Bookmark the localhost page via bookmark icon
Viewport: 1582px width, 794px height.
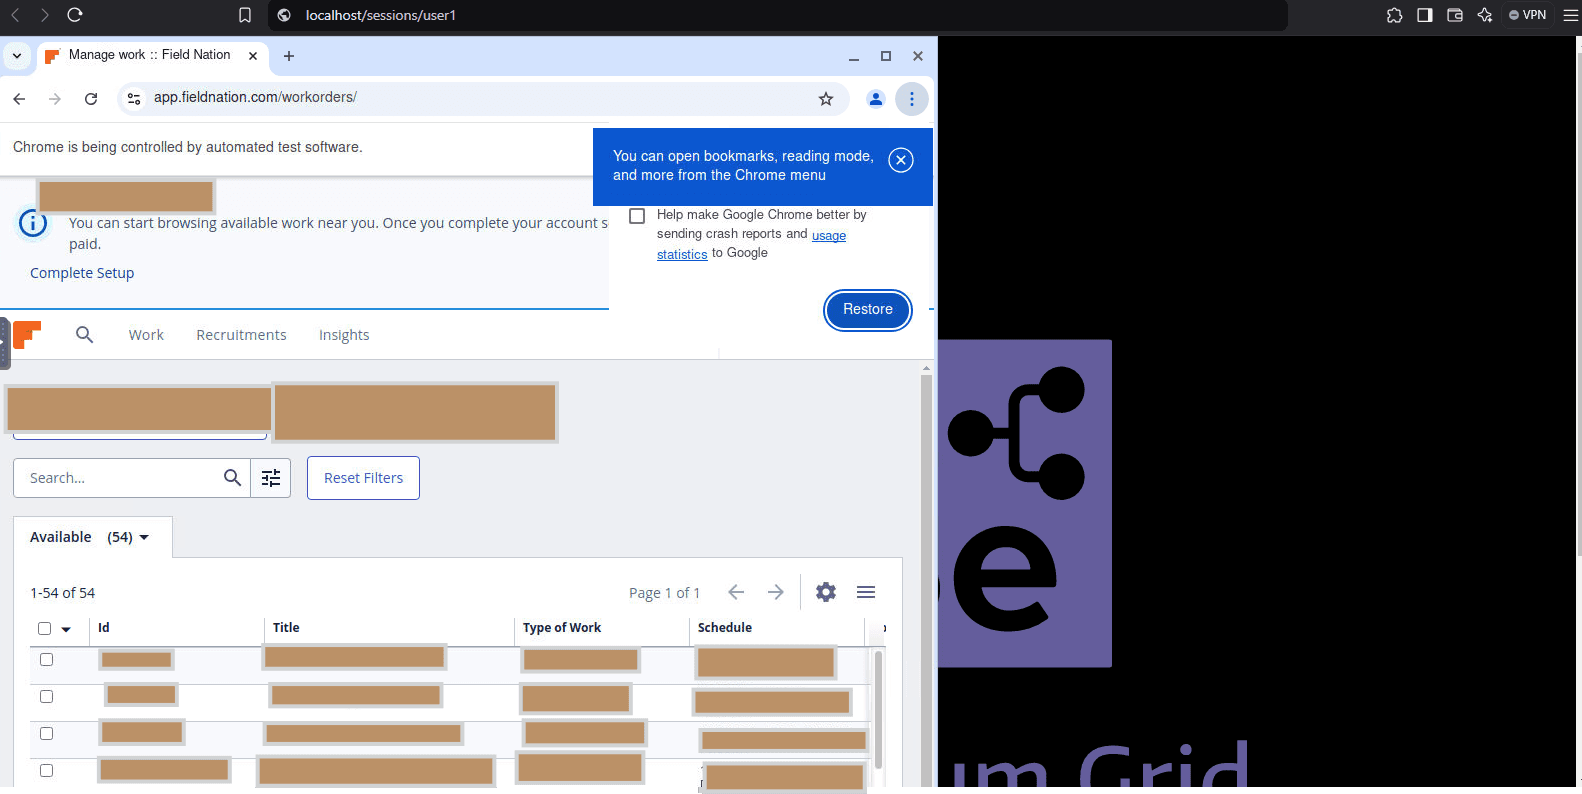coord(245,15)
